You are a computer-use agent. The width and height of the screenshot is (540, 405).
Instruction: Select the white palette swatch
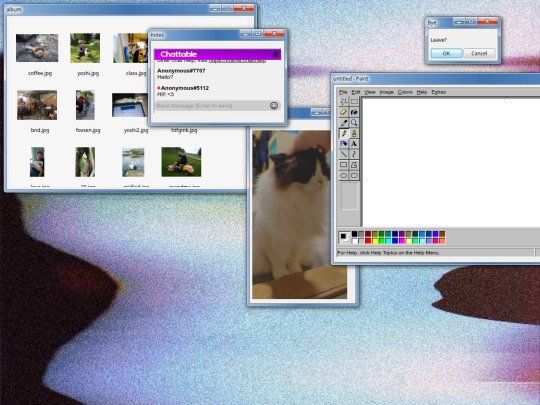(x=354, y=241)
